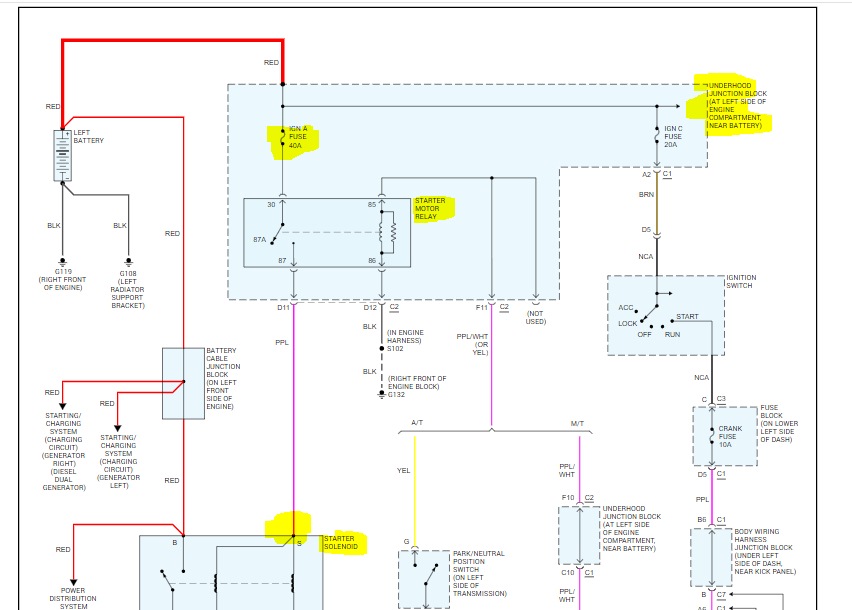The height and width of the screenshot is (610, 852).
Task: Click the 'RUN' ignition switch position
Action: (x=672, y=335)
